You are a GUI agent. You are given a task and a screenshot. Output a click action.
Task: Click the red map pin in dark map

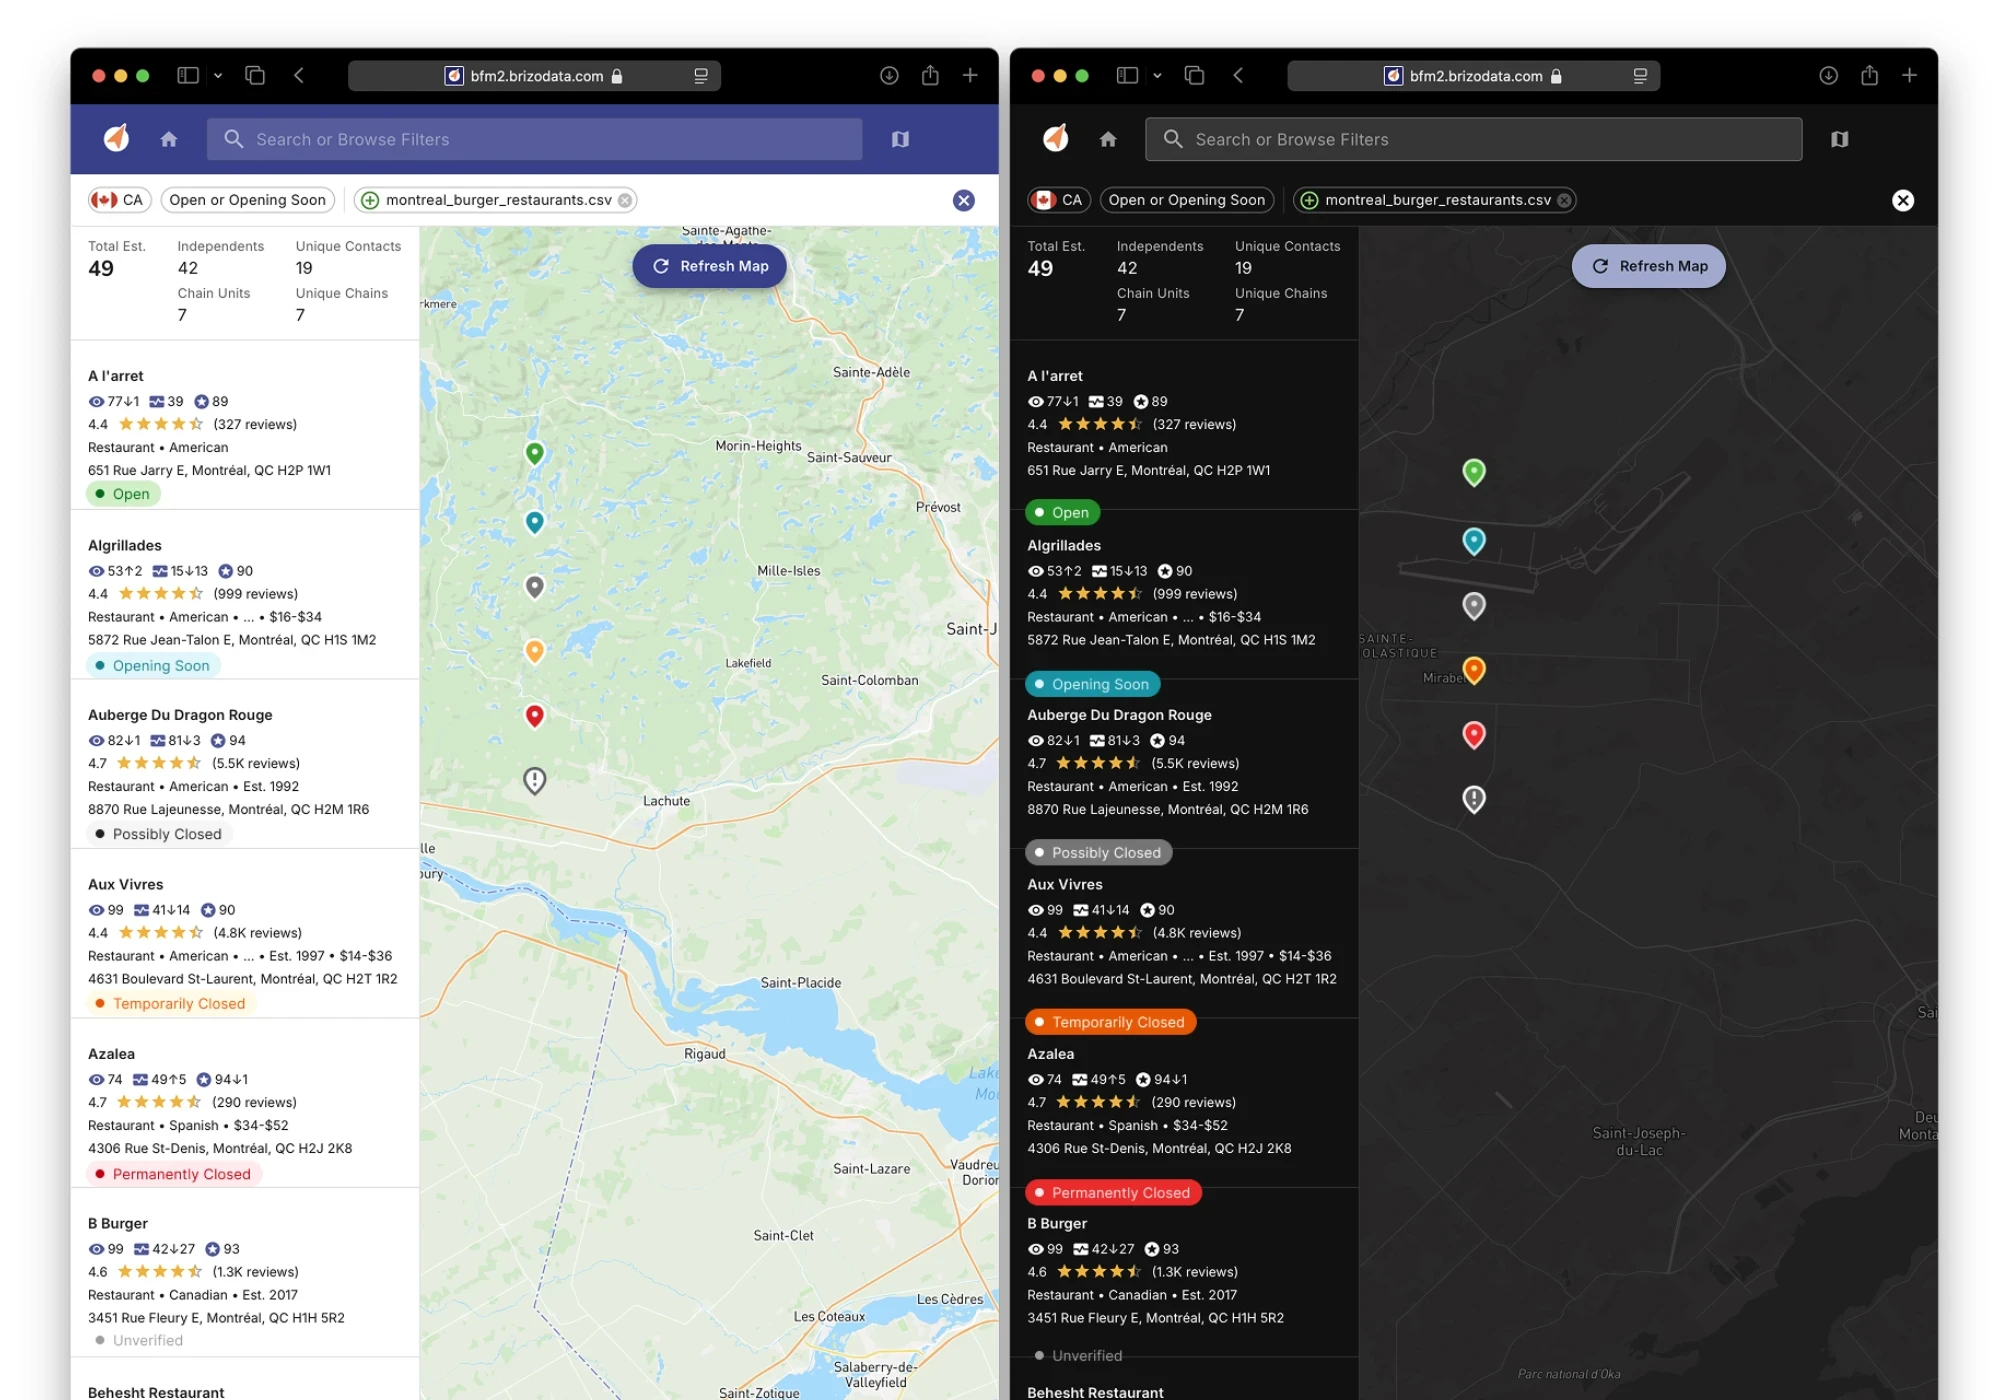[1474, 735]
